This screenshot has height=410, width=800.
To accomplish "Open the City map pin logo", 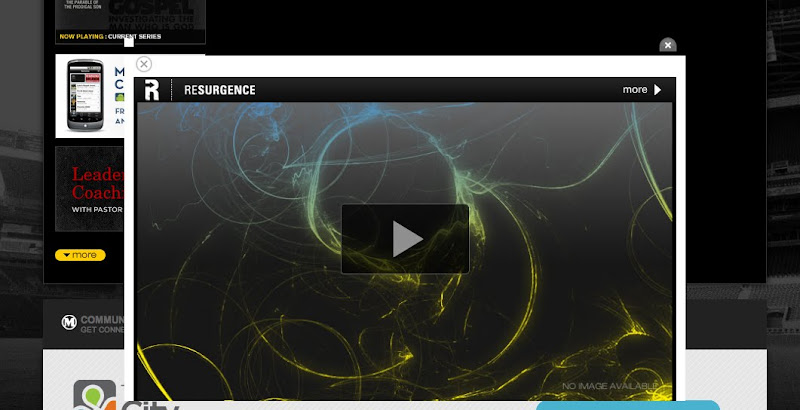I will pos(95,395).
